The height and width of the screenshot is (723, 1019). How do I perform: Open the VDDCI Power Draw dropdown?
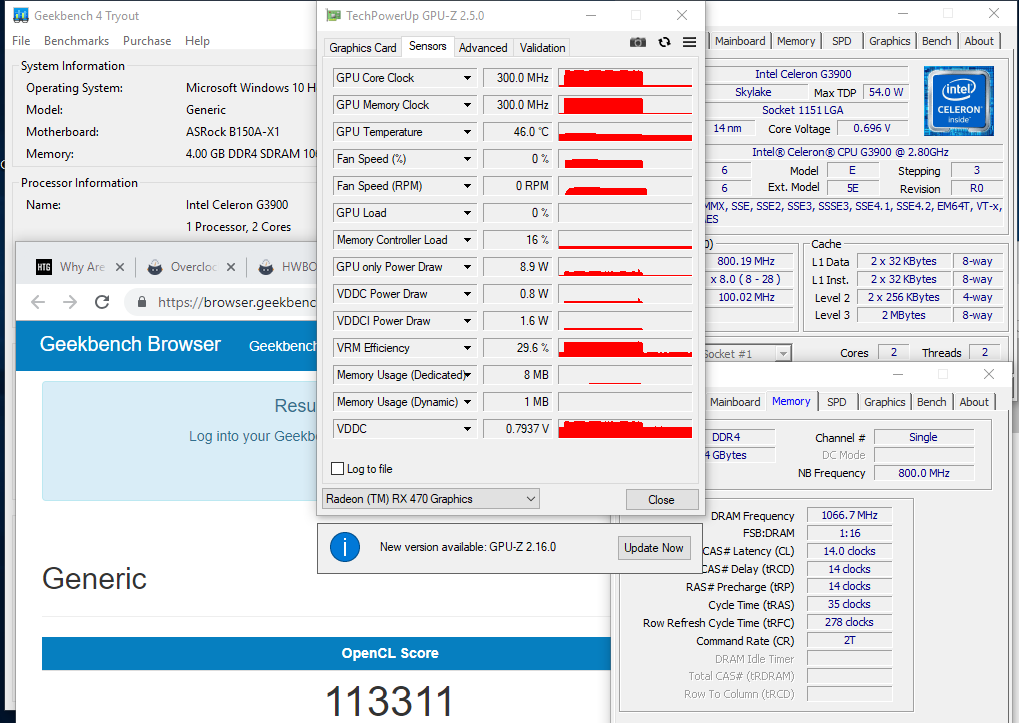point(467,321)
